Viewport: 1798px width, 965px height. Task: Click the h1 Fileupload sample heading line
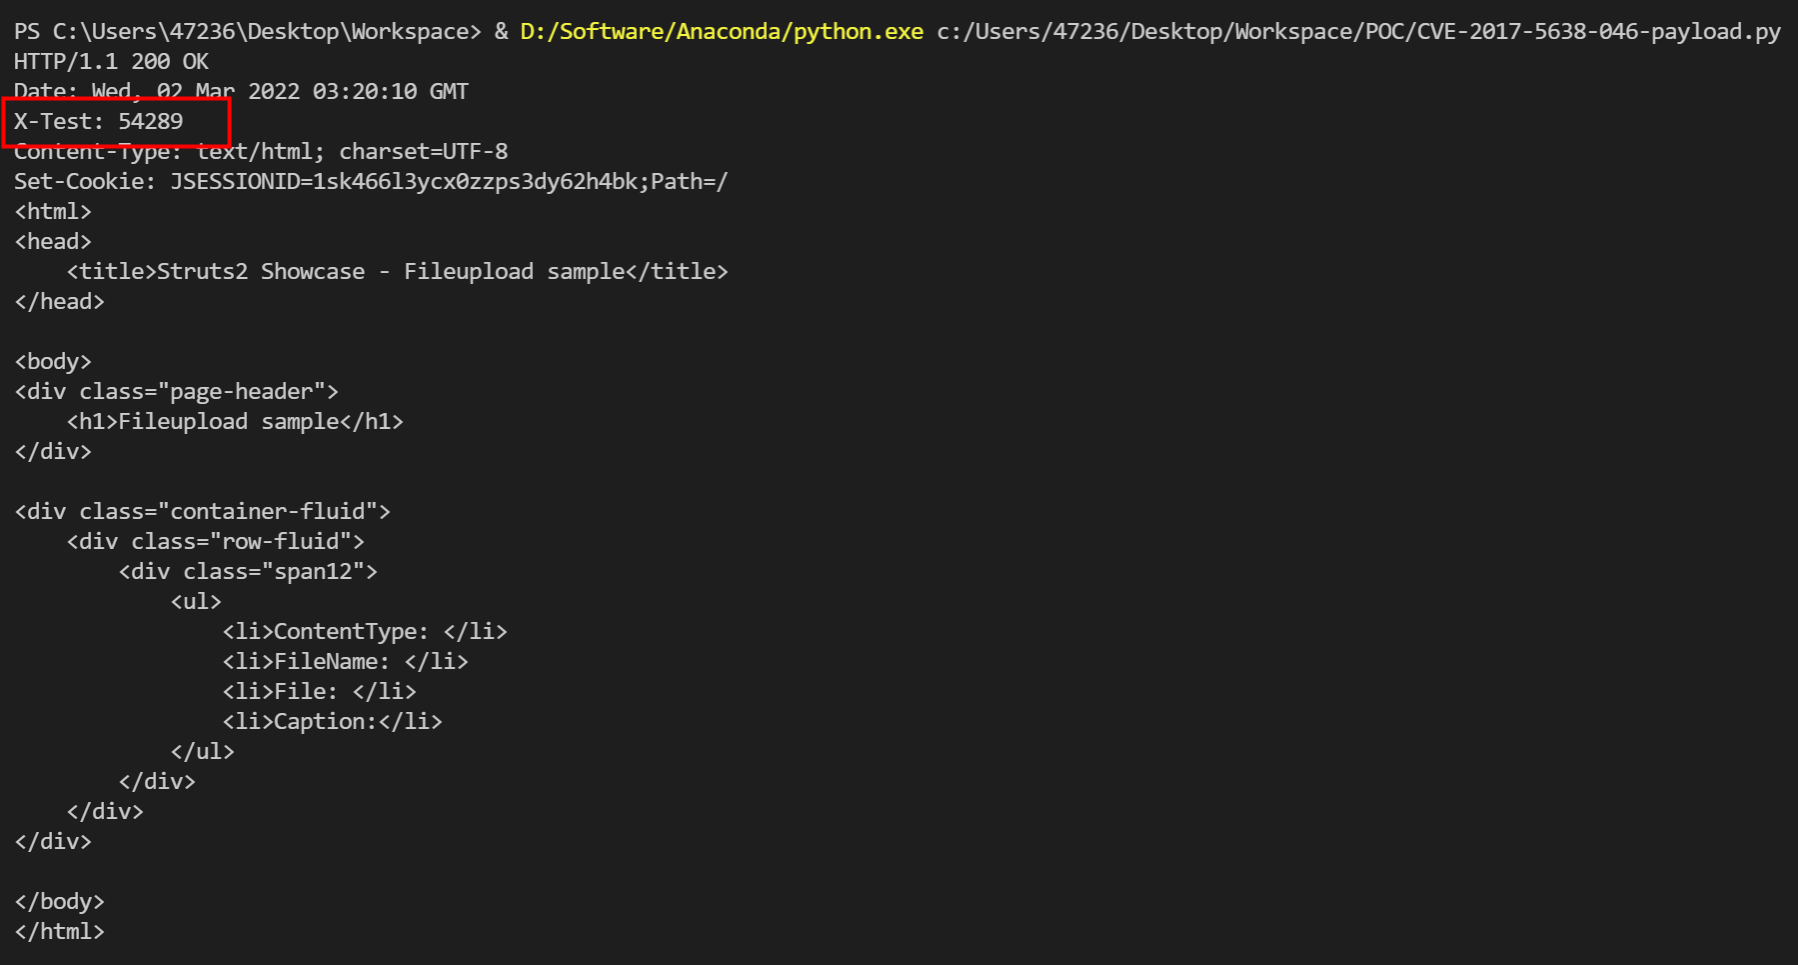click(235, 422)
